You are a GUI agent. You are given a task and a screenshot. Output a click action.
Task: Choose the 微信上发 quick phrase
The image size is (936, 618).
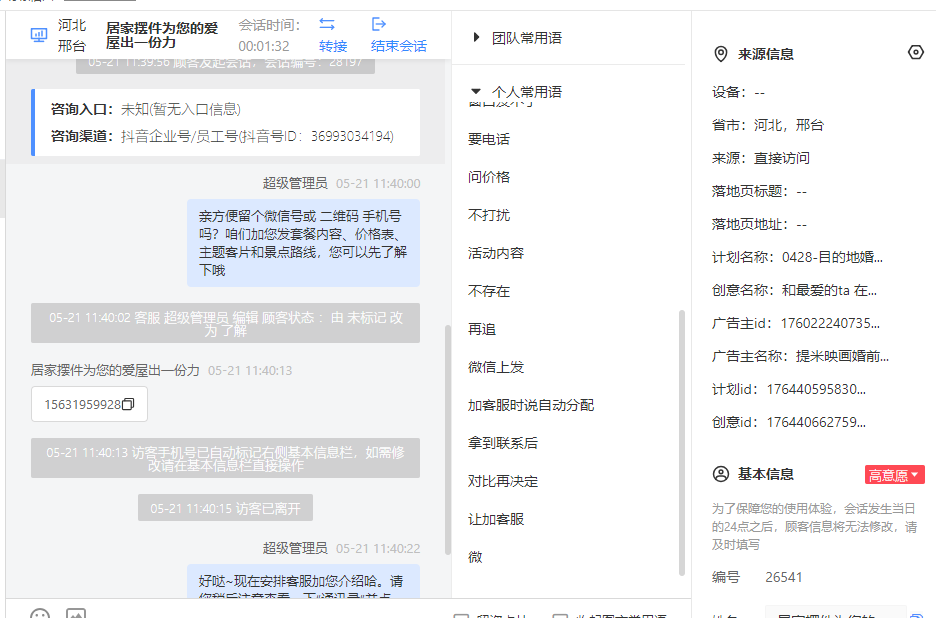[x=496, y=367]
